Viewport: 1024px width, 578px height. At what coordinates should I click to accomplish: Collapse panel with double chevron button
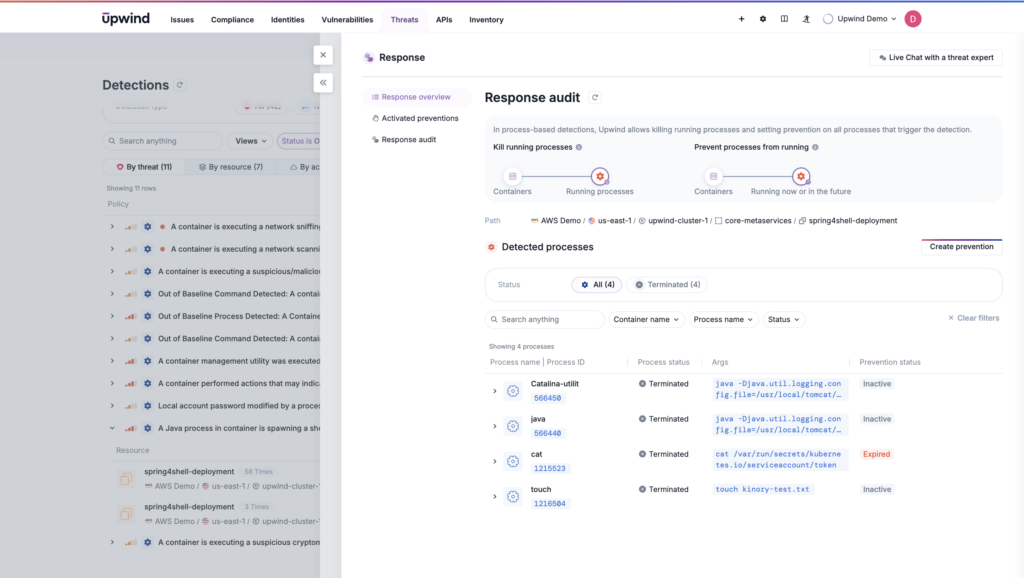[x=323, y=82]
